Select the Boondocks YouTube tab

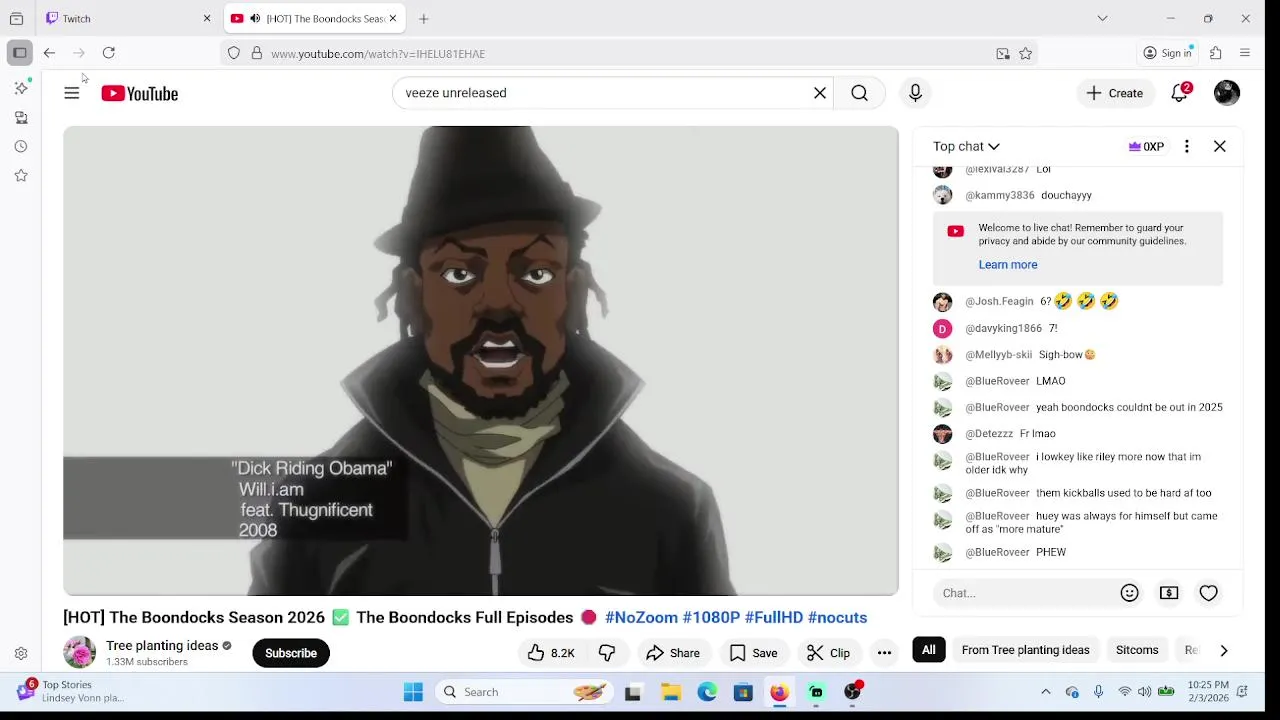[313, 18]
